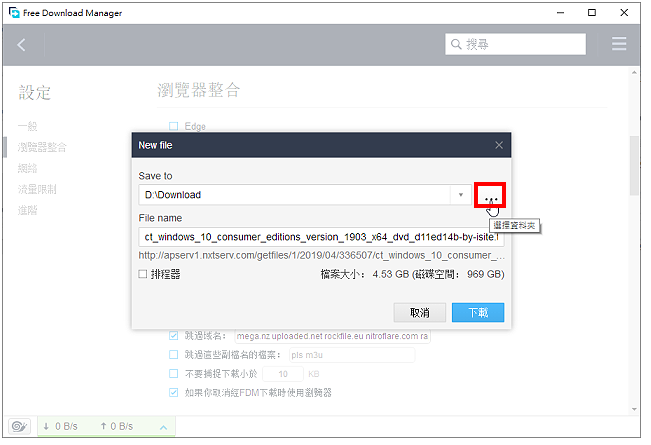The height and width of the screenshot is (445, 651).
Task: Click the 下載 download button
Action: (478, 312)
